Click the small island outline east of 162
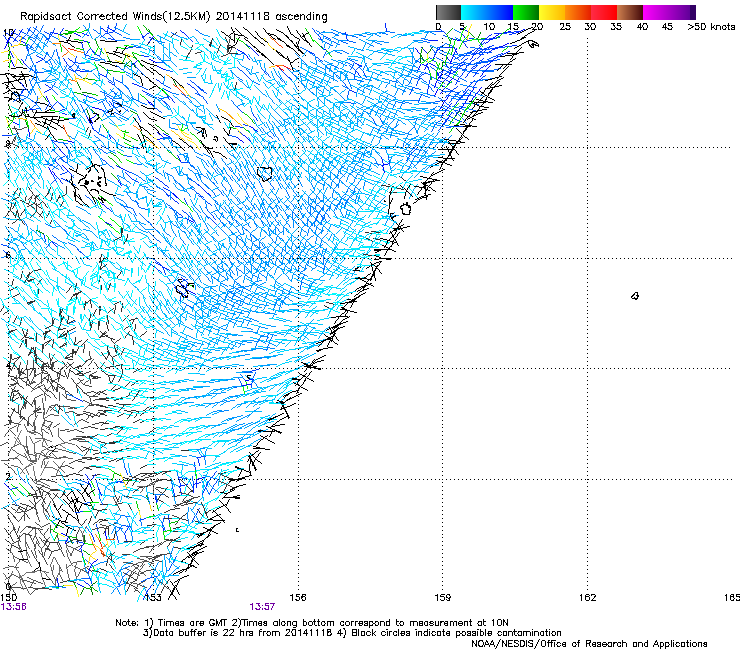This screenshot has height=650, width=740. point(635,296)
